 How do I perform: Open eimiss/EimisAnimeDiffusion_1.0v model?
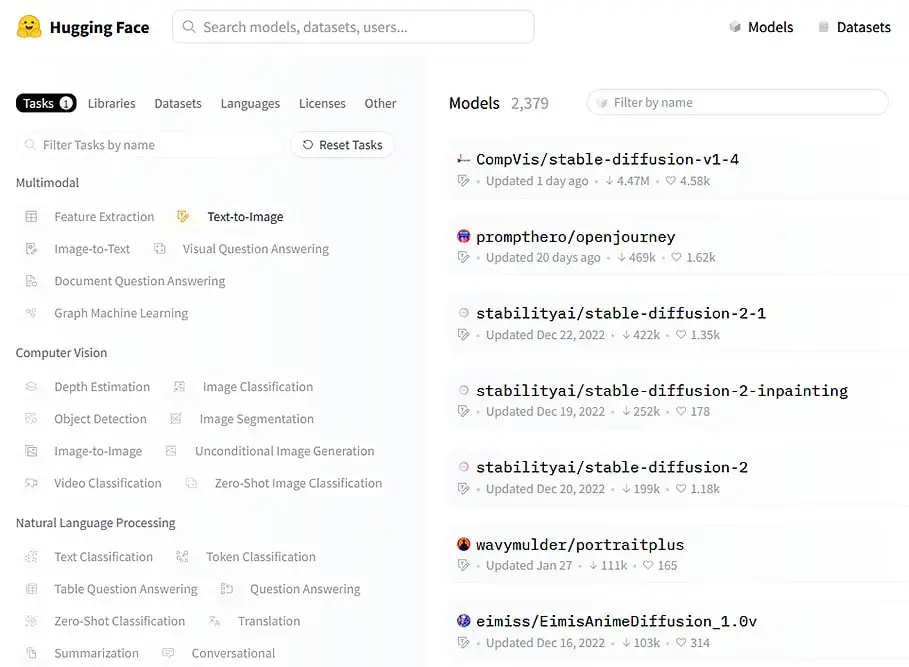[617, 621]
